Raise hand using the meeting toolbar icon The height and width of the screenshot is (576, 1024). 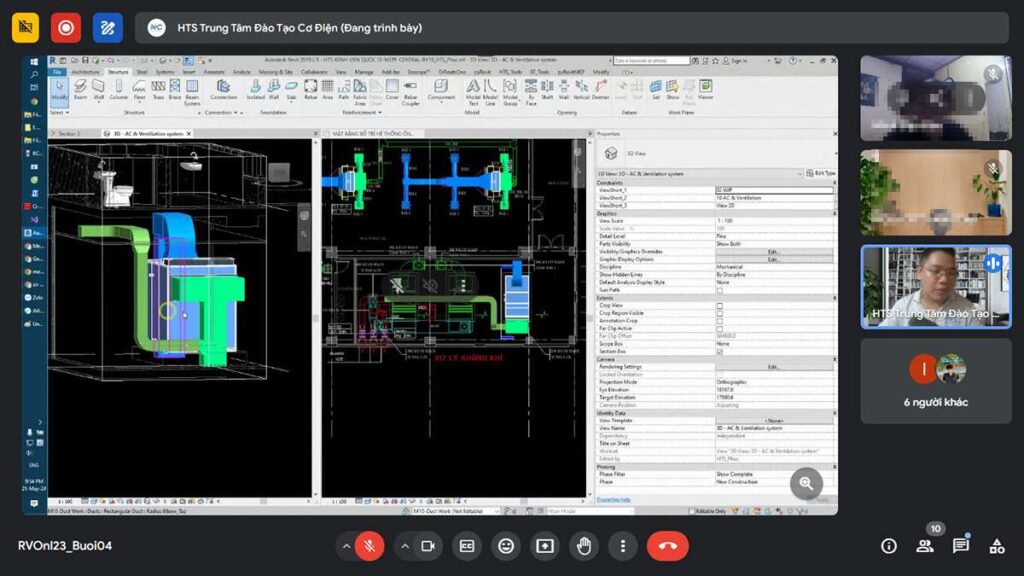click(583, 546)
